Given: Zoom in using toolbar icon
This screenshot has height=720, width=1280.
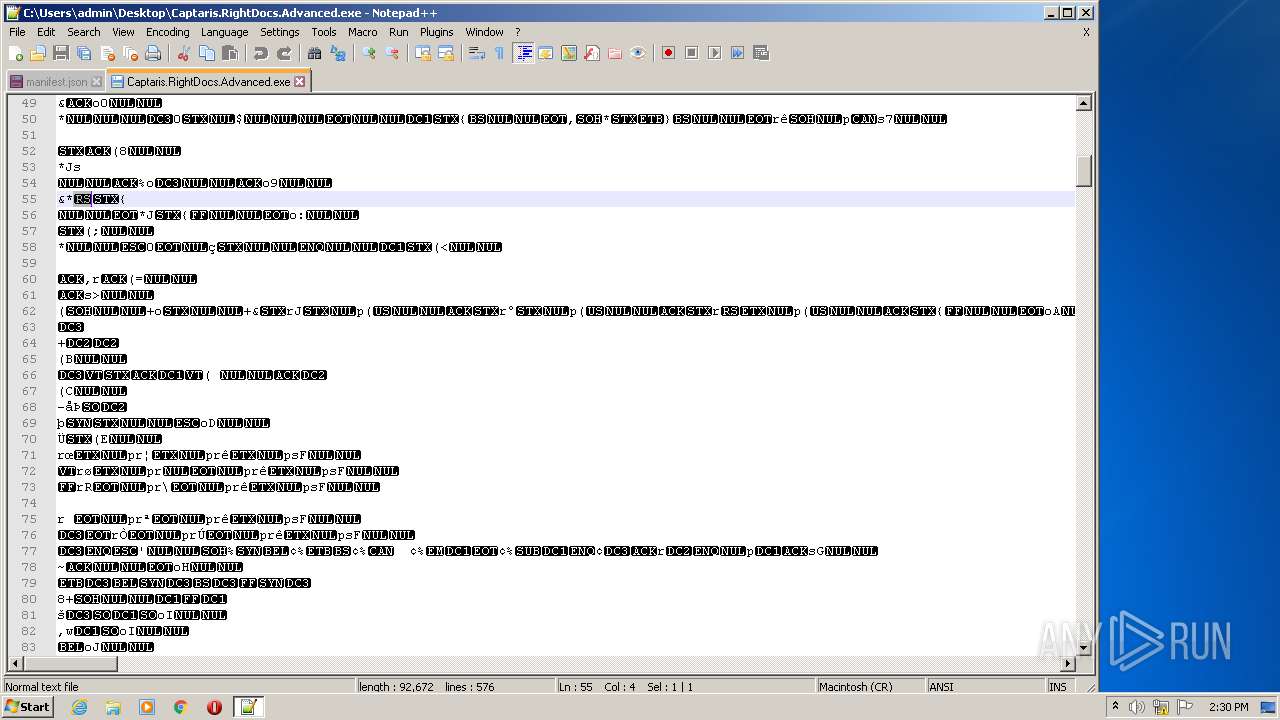Looking at the screenshot, I should point(369,53).
